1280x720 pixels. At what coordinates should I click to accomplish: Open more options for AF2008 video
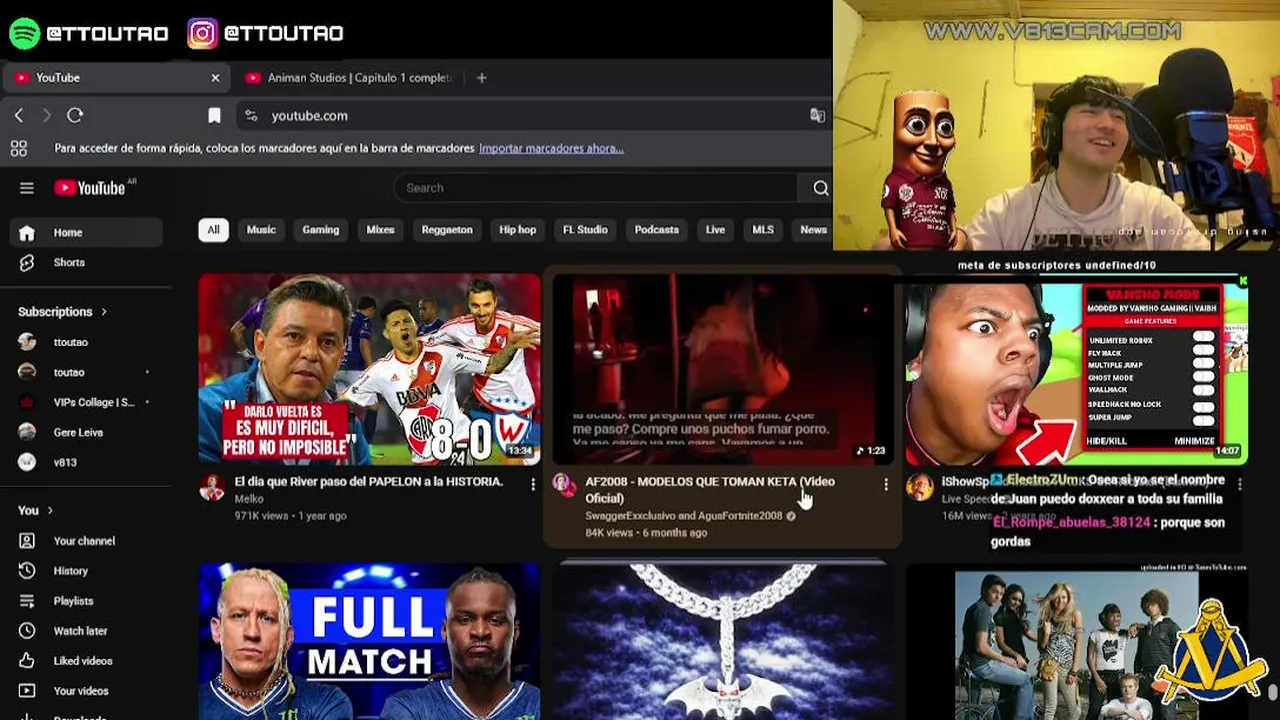pyautogui.click(x=885, y=485)
